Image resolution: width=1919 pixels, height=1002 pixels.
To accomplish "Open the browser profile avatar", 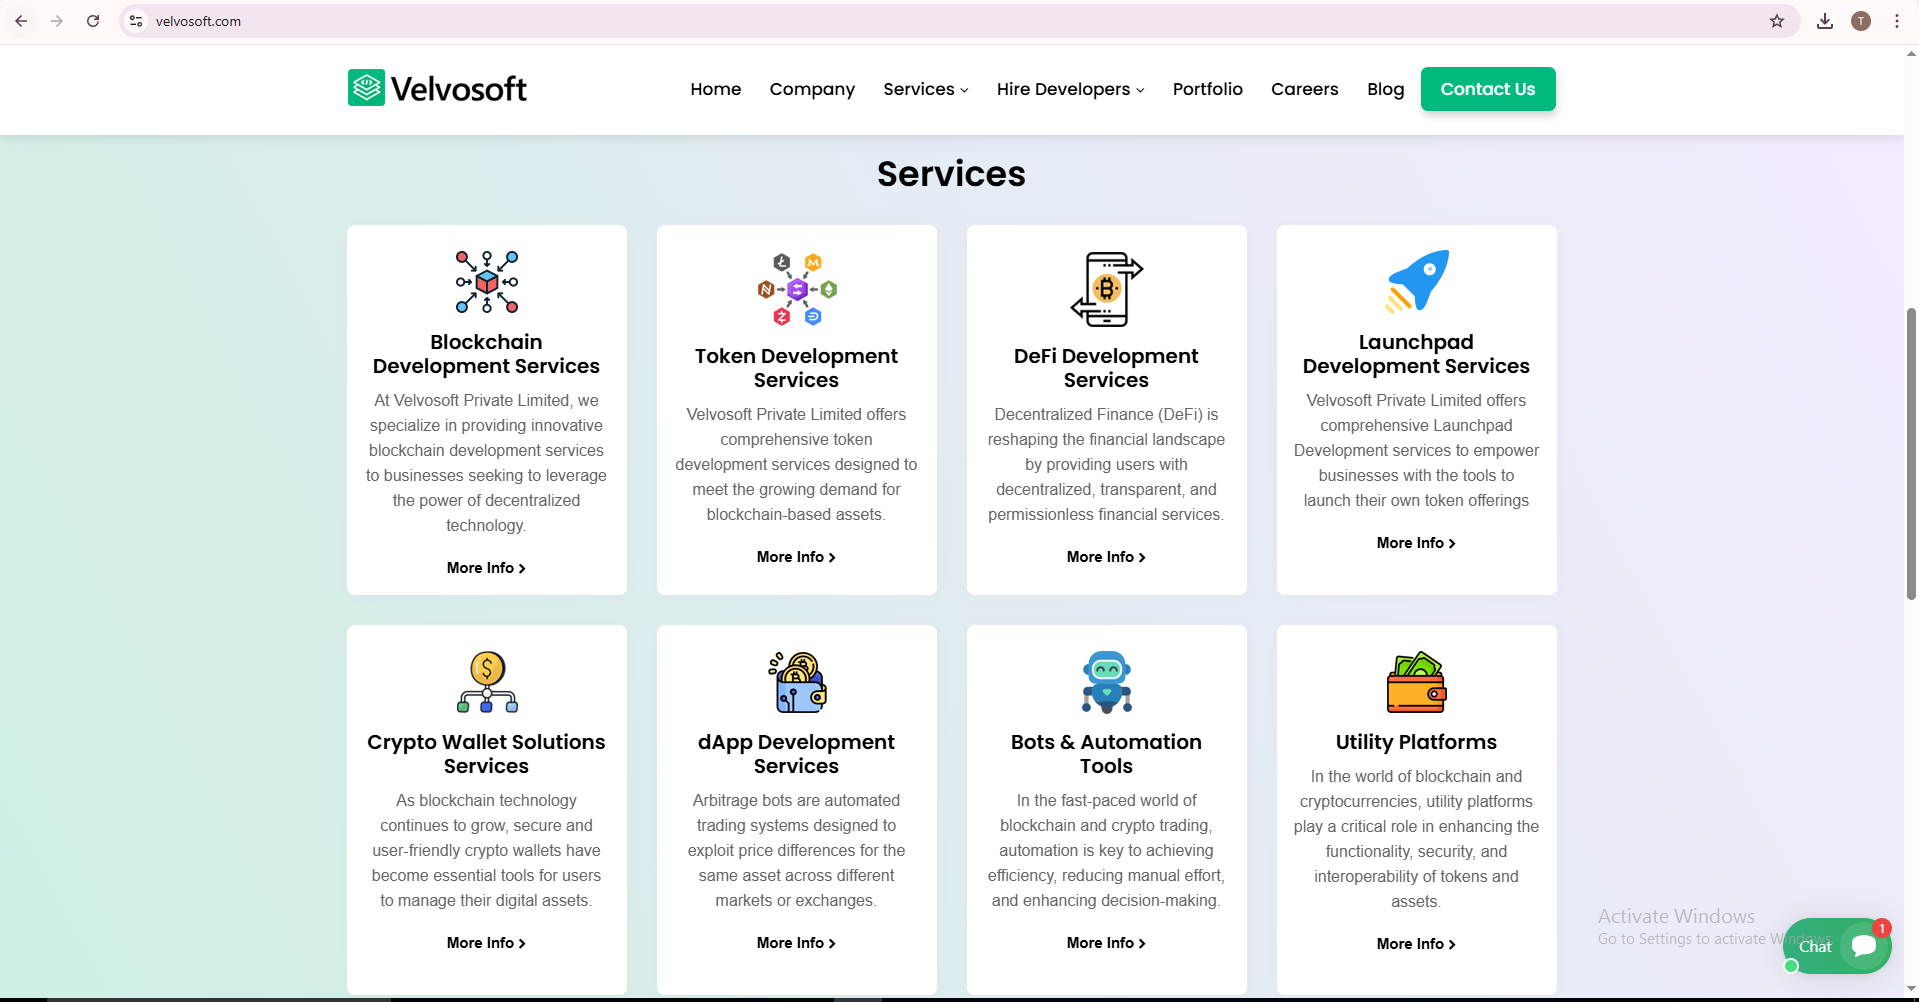I will 1861,21.
